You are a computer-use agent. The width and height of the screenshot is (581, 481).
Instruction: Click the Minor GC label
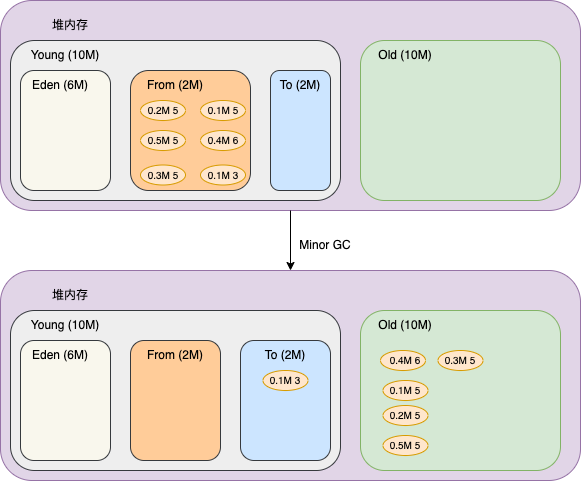click(x=325, y=245)
